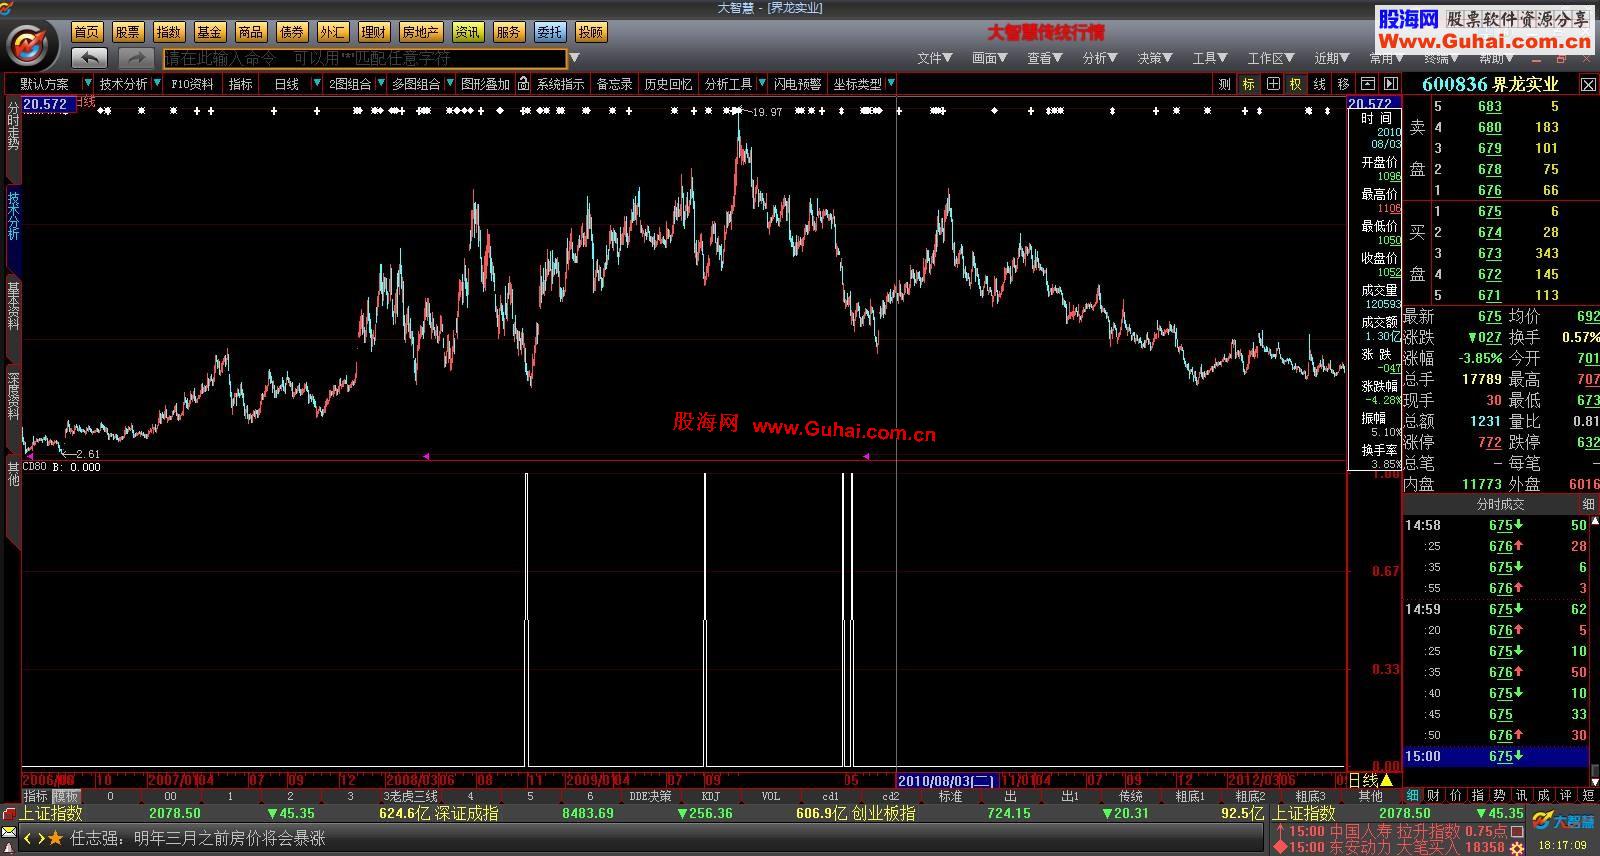
Task: Click the 移 move icon
Action: pos(1343,84)
